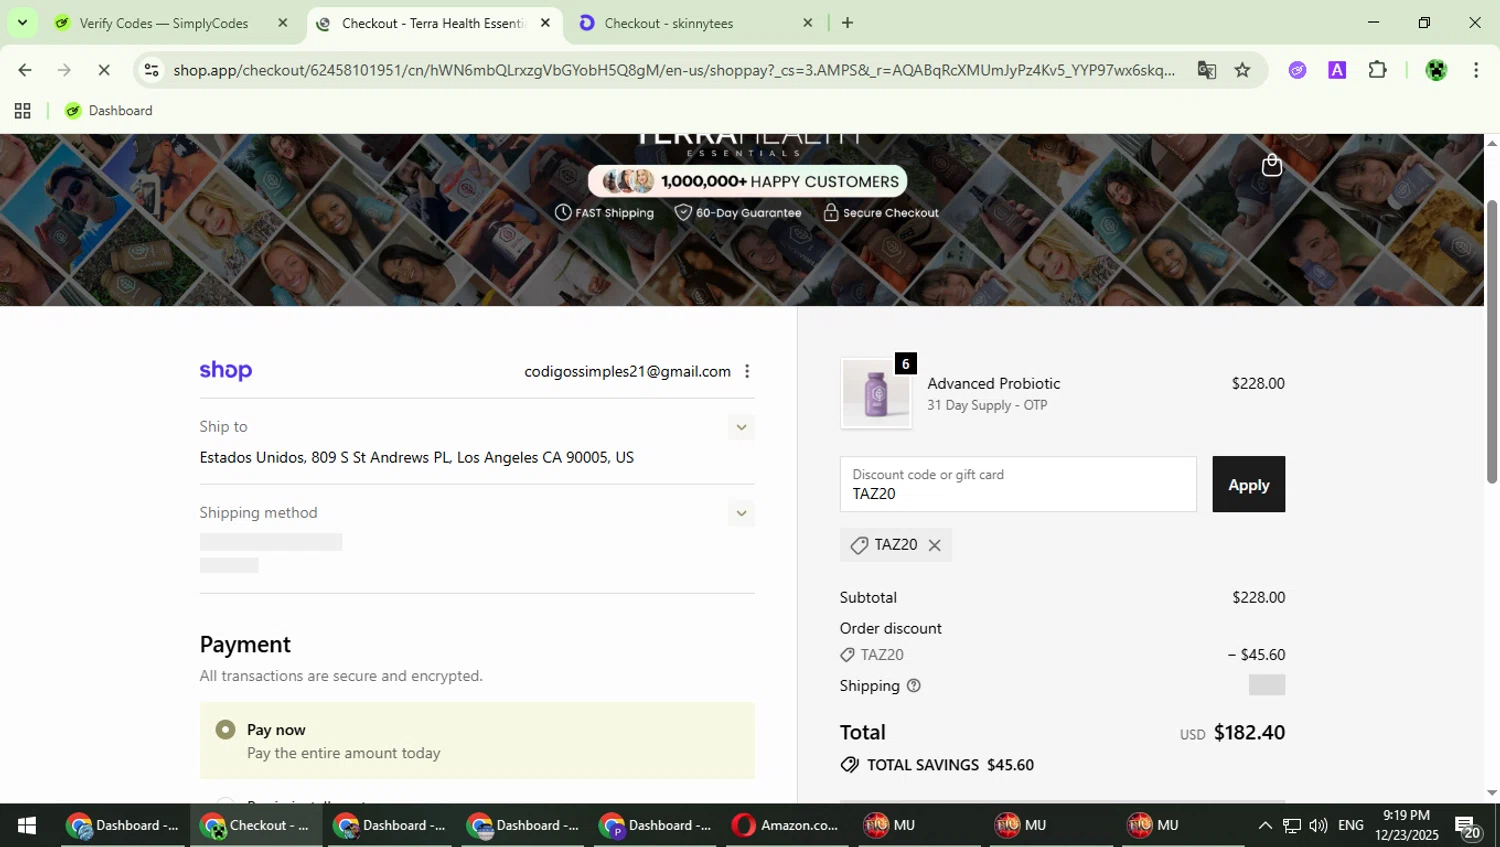Viewport: 1500px width, 847px height.
Task: Show hidden system tray icons
Action: point(1264,825)
